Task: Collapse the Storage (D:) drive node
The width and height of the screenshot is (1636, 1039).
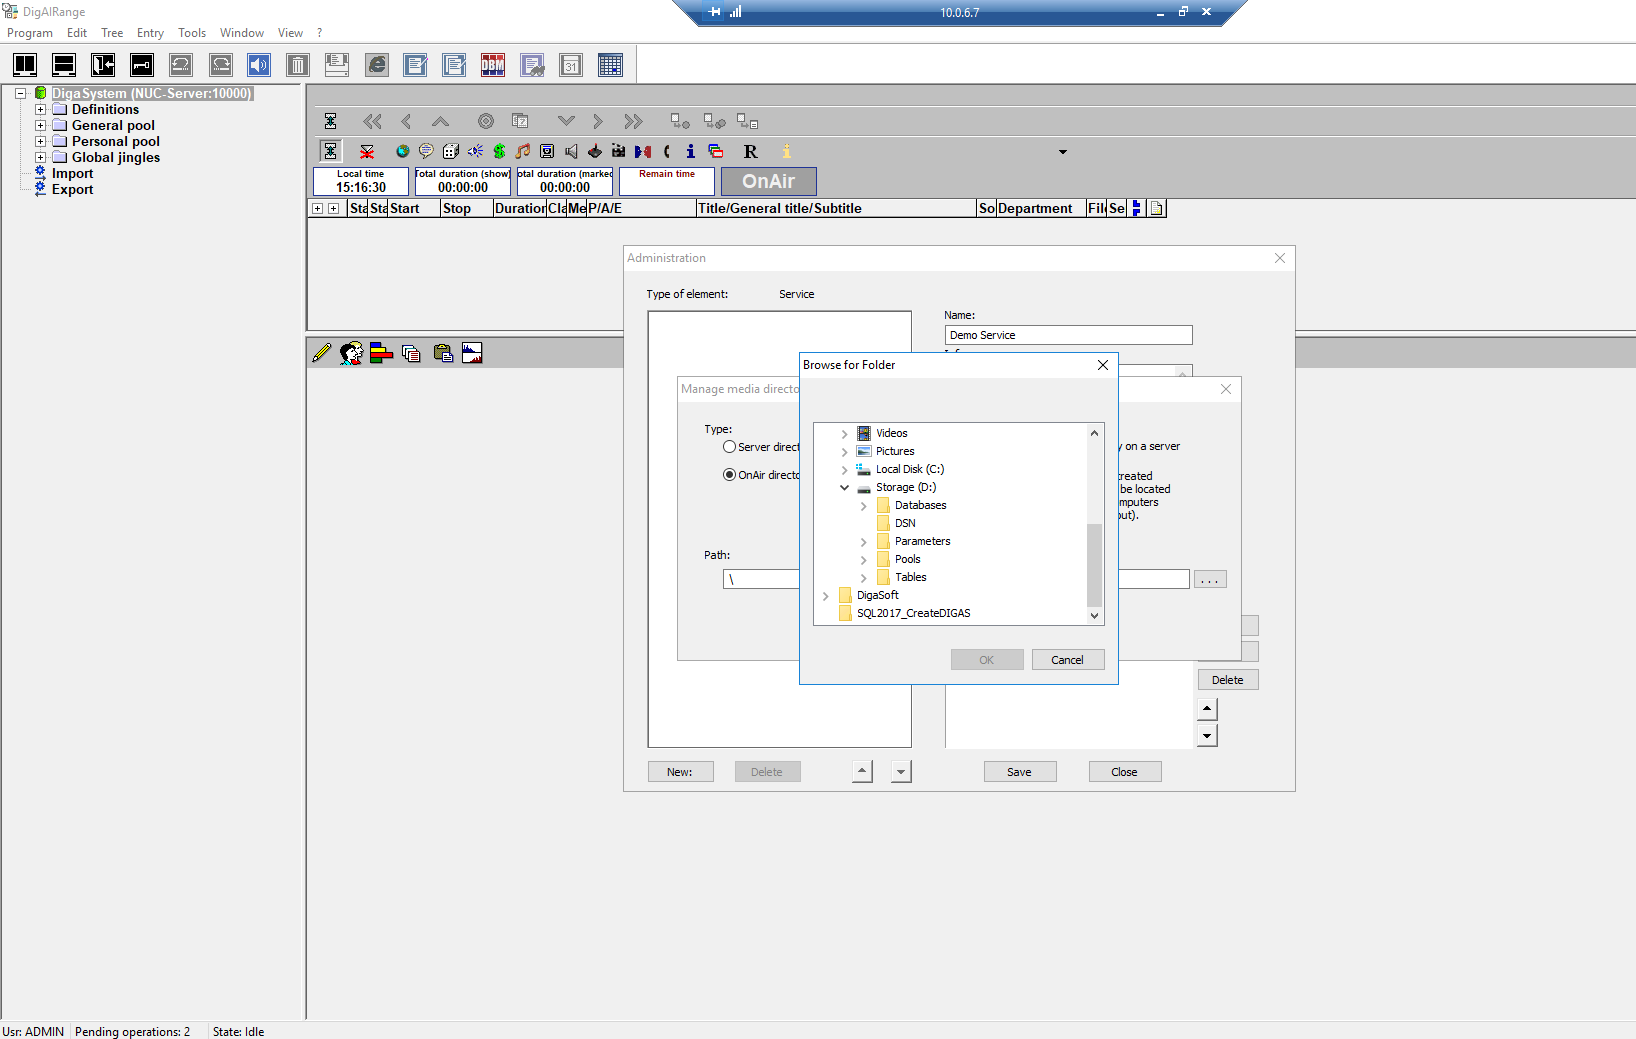Action: (x=844, y=488)
